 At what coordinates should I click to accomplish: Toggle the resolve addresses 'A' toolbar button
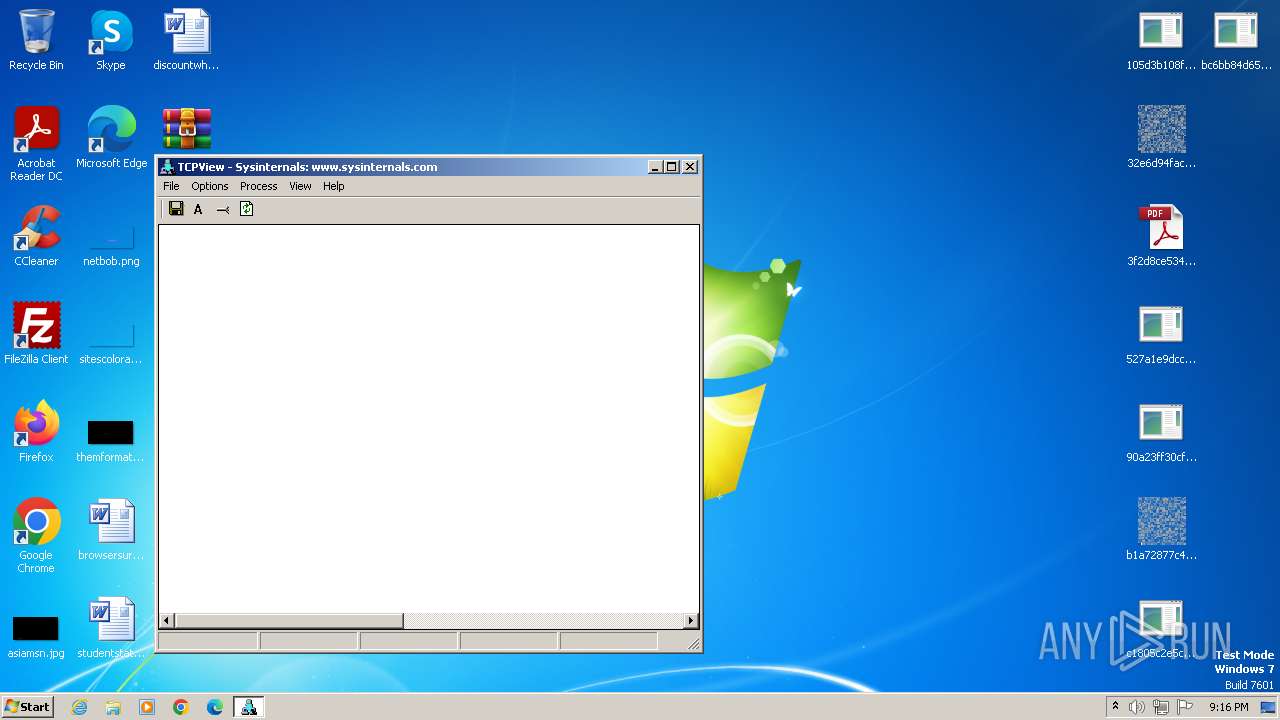point(198,209)
